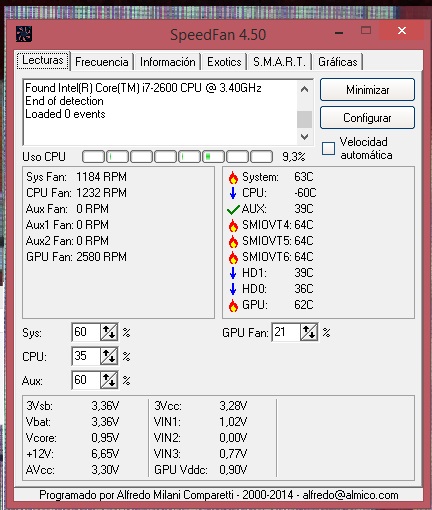The image size is (432, 510).
Task: Click the Aux percentage input field
Action: (86, 380)
